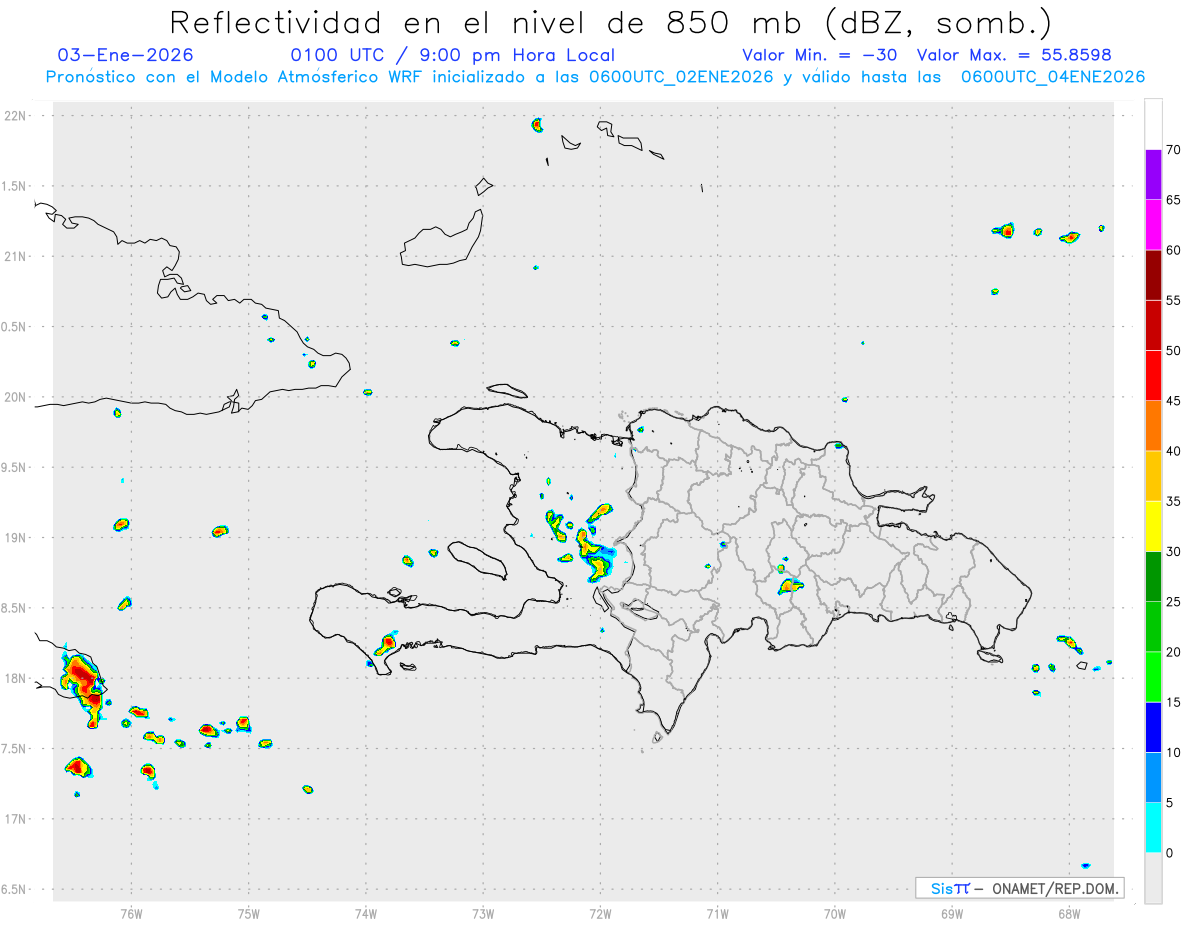Click the '20N' latitude label
The width and height of the screenshot is (1200, 927).
17,397
